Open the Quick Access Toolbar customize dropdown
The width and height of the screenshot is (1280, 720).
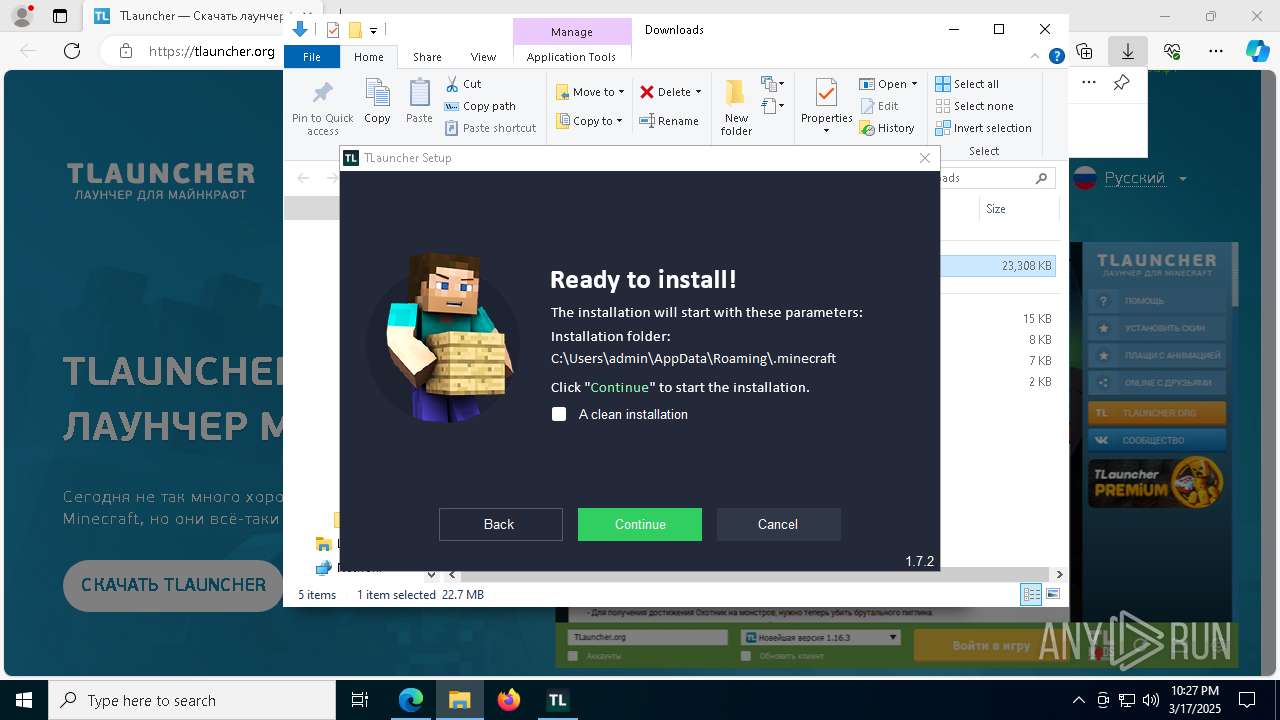(x=373, y=31)
